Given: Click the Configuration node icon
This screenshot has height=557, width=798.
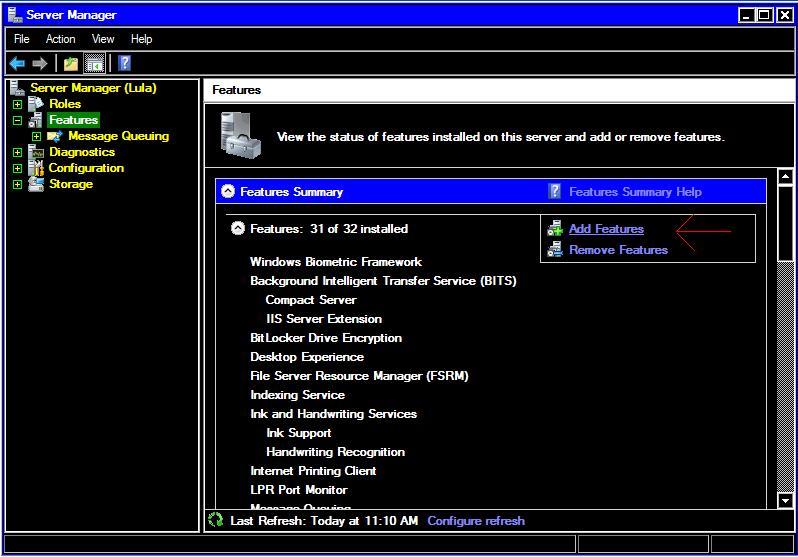Looking at the screenshot, I should click(36, 168).
